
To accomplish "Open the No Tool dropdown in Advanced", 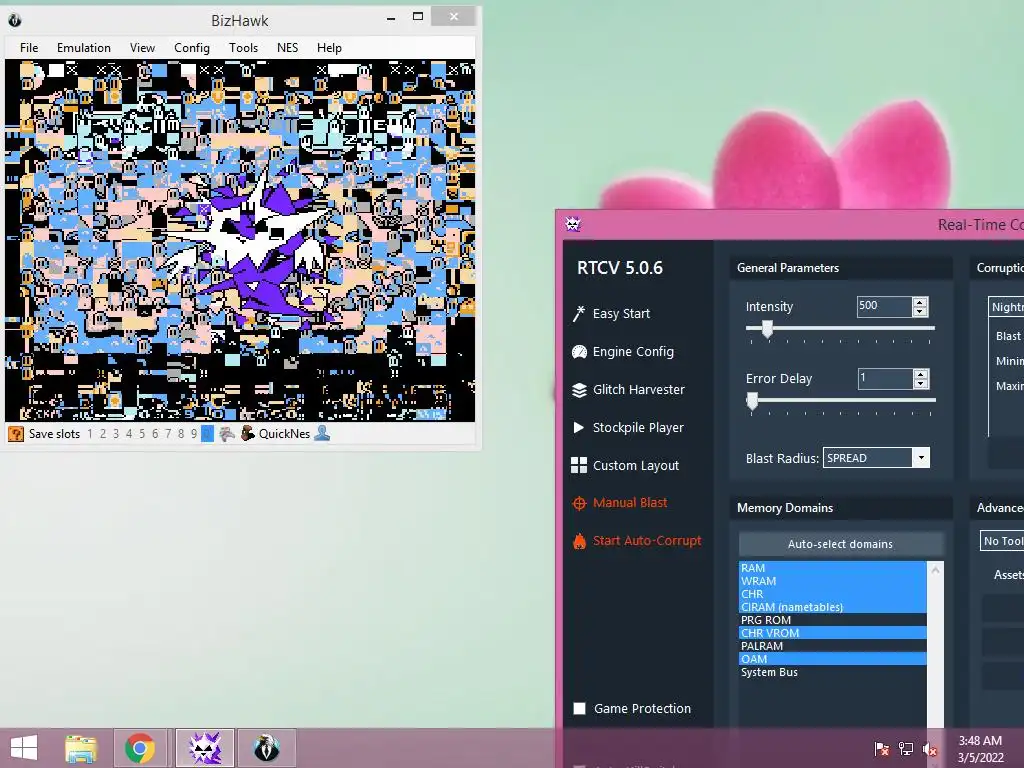I will [1002, 541].
